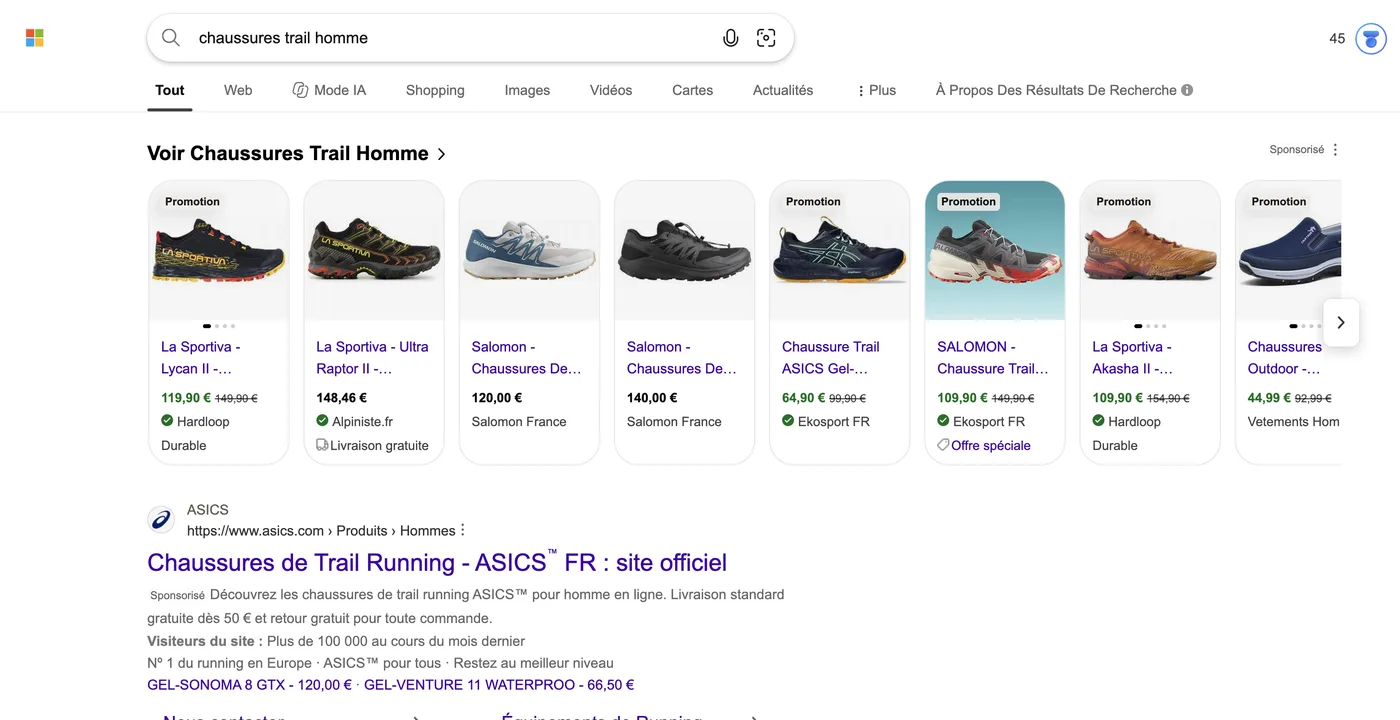This screenshot has height=720, width=1400.
Task: Click the 120,00 € Salomon price
Action: tap(497, 398)
